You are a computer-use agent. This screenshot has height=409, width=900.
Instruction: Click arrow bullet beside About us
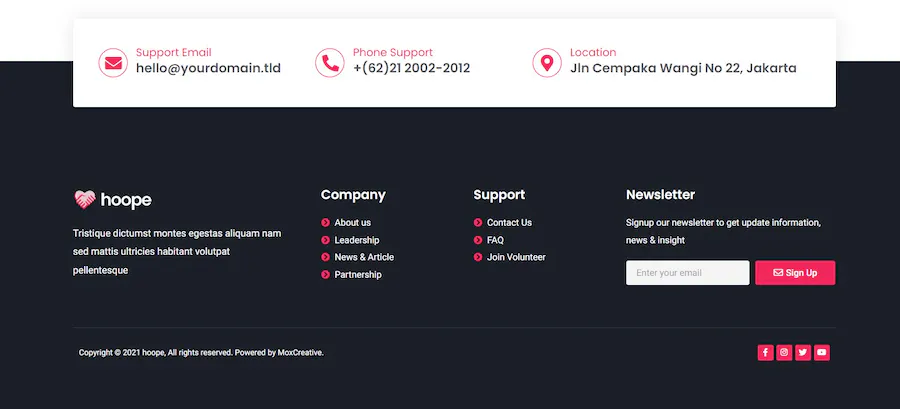325,223
